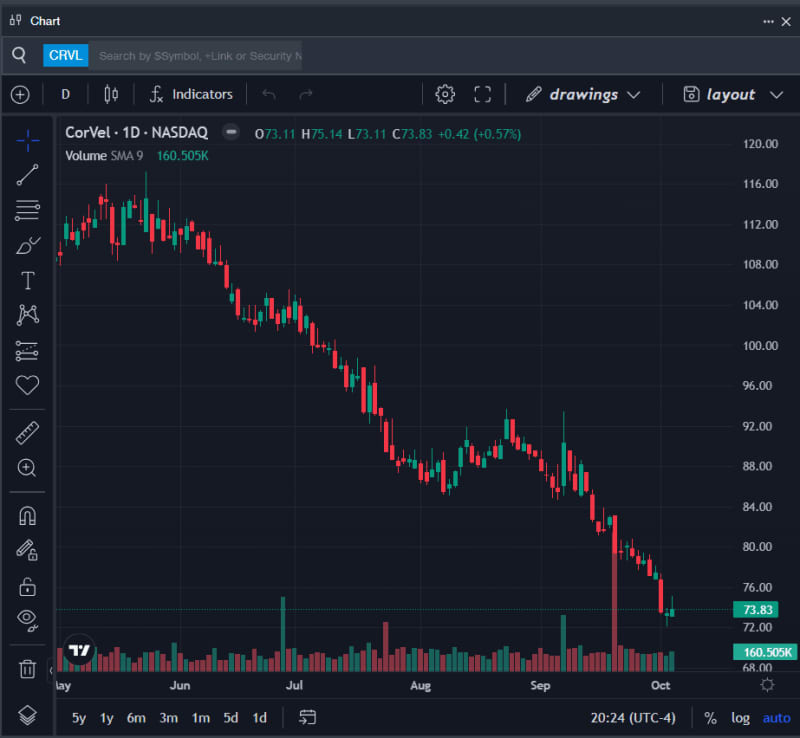Screen dimensions: 800x738
Task: Toggle magnet mode for drawings
Action: [x=28, y=516]
